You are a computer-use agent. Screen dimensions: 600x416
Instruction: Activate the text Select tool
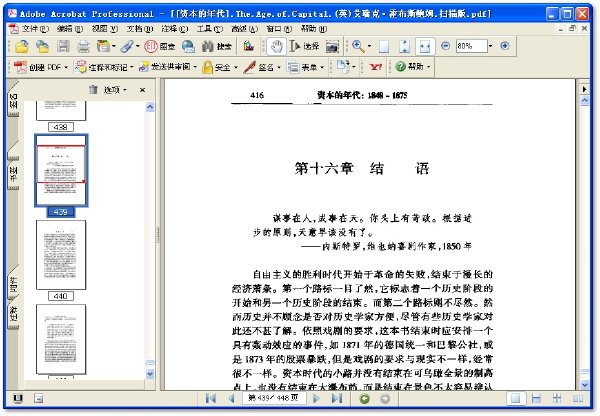[304, 46]
